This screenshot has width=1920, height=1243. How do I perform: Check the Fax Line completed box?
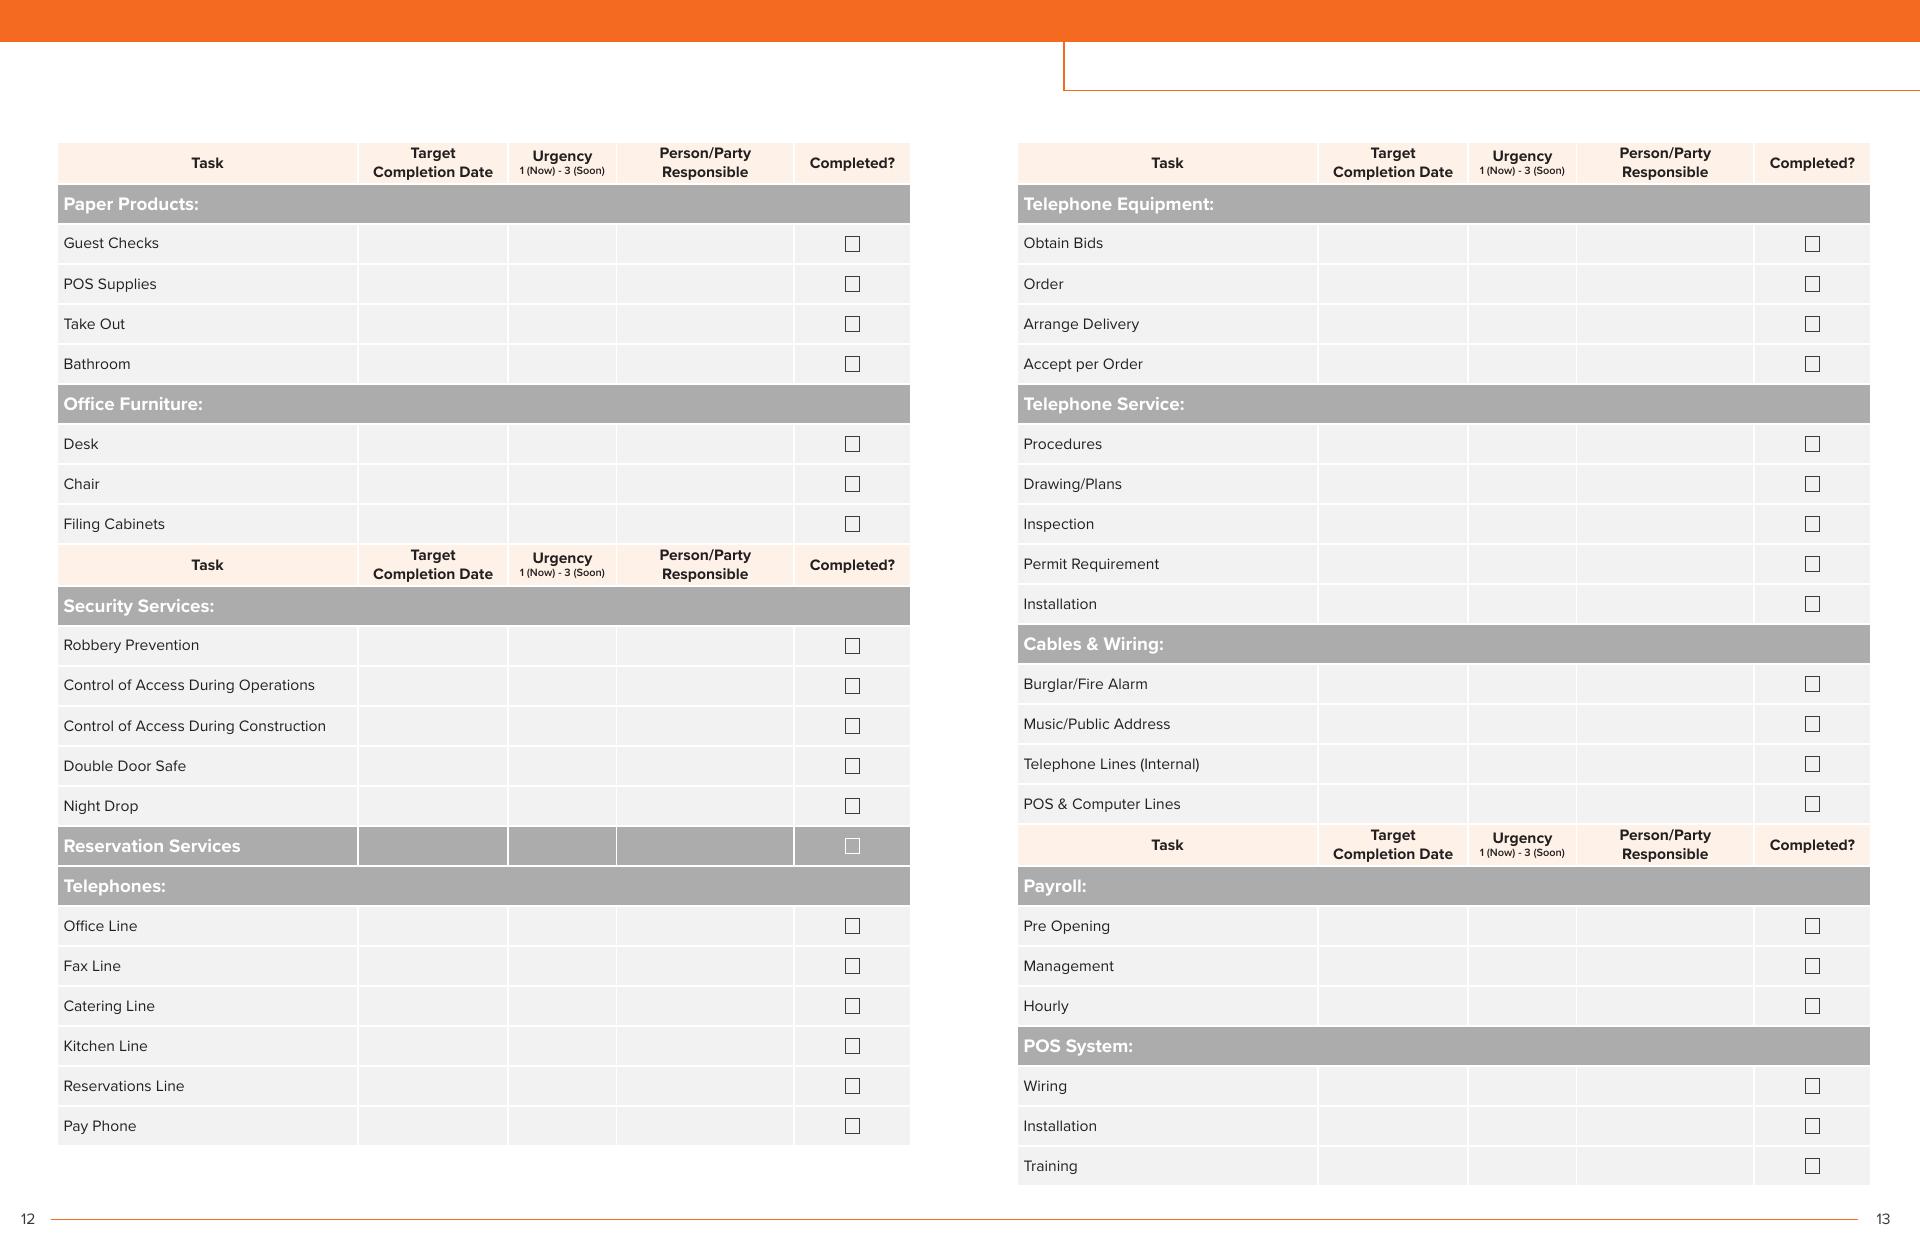coord(852,966)
